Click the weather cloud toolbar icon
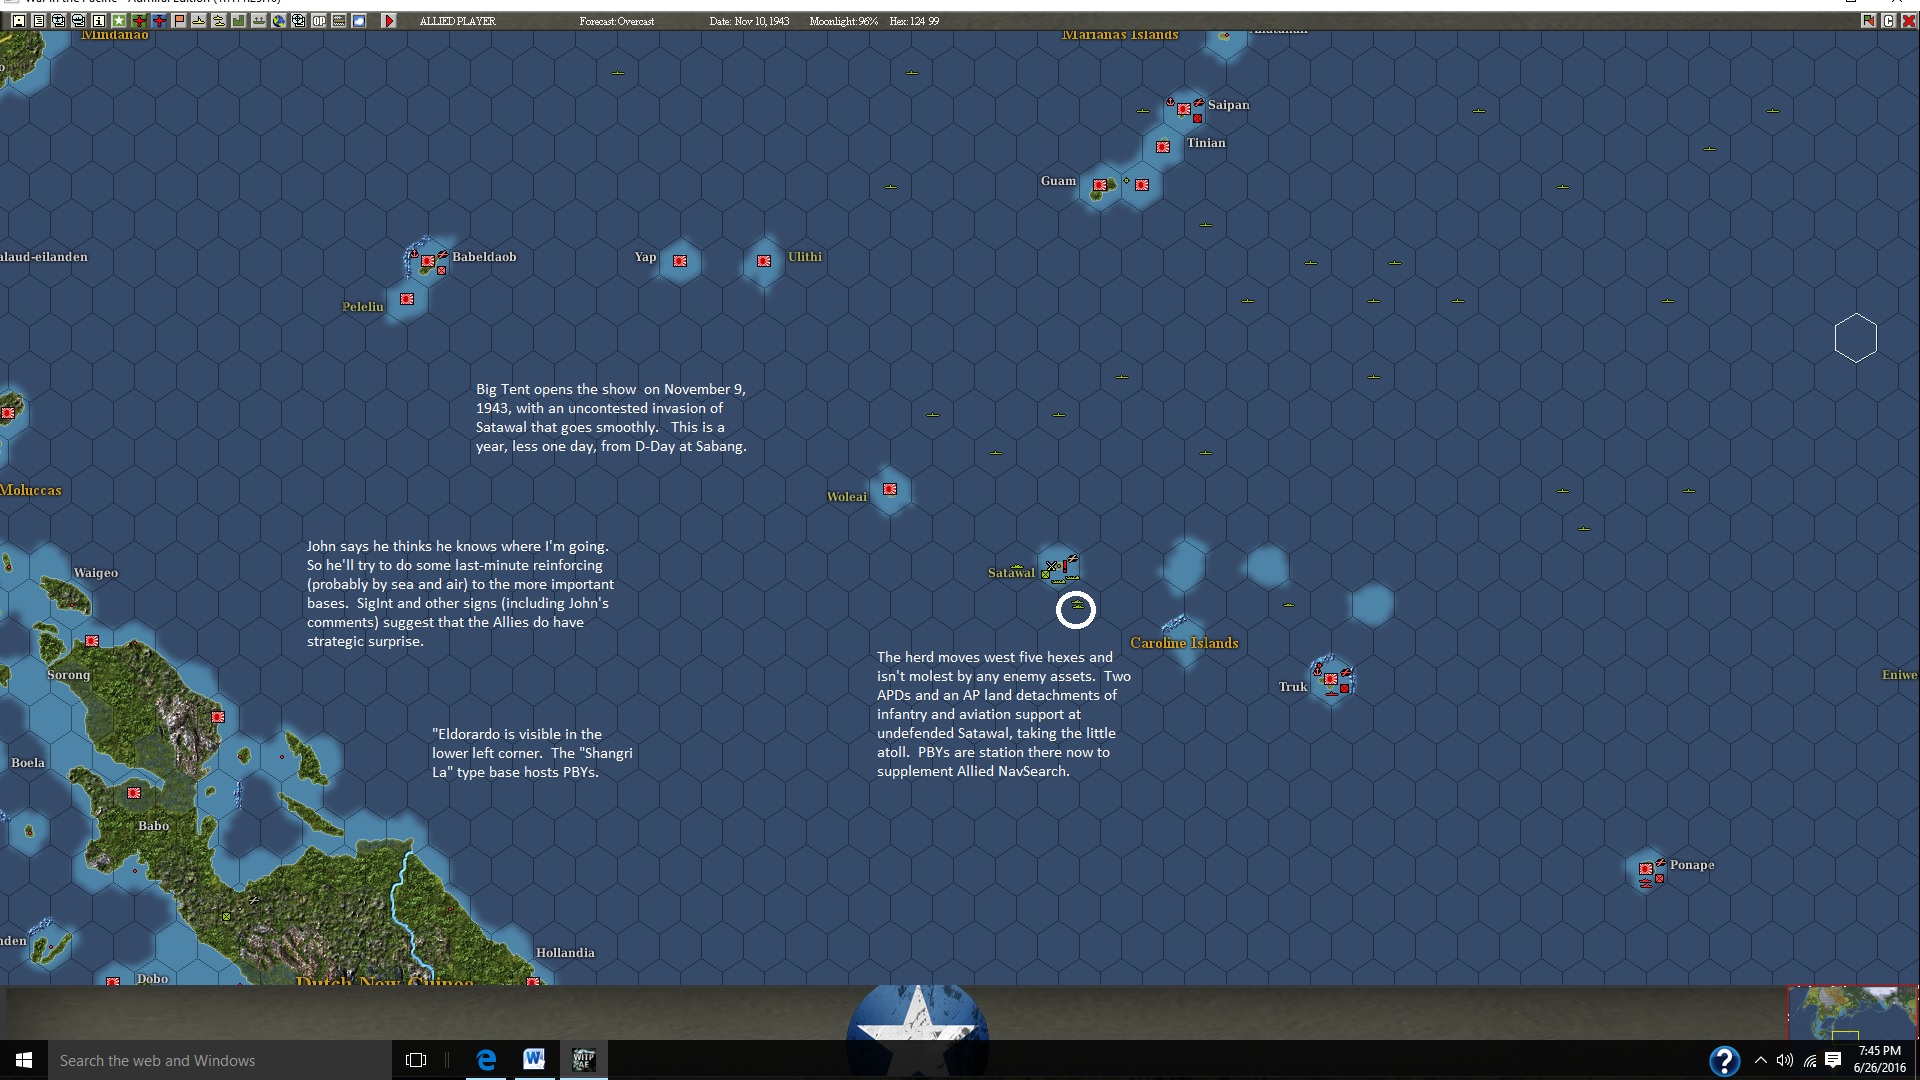1920x1080 pixels. click(359, 21)
